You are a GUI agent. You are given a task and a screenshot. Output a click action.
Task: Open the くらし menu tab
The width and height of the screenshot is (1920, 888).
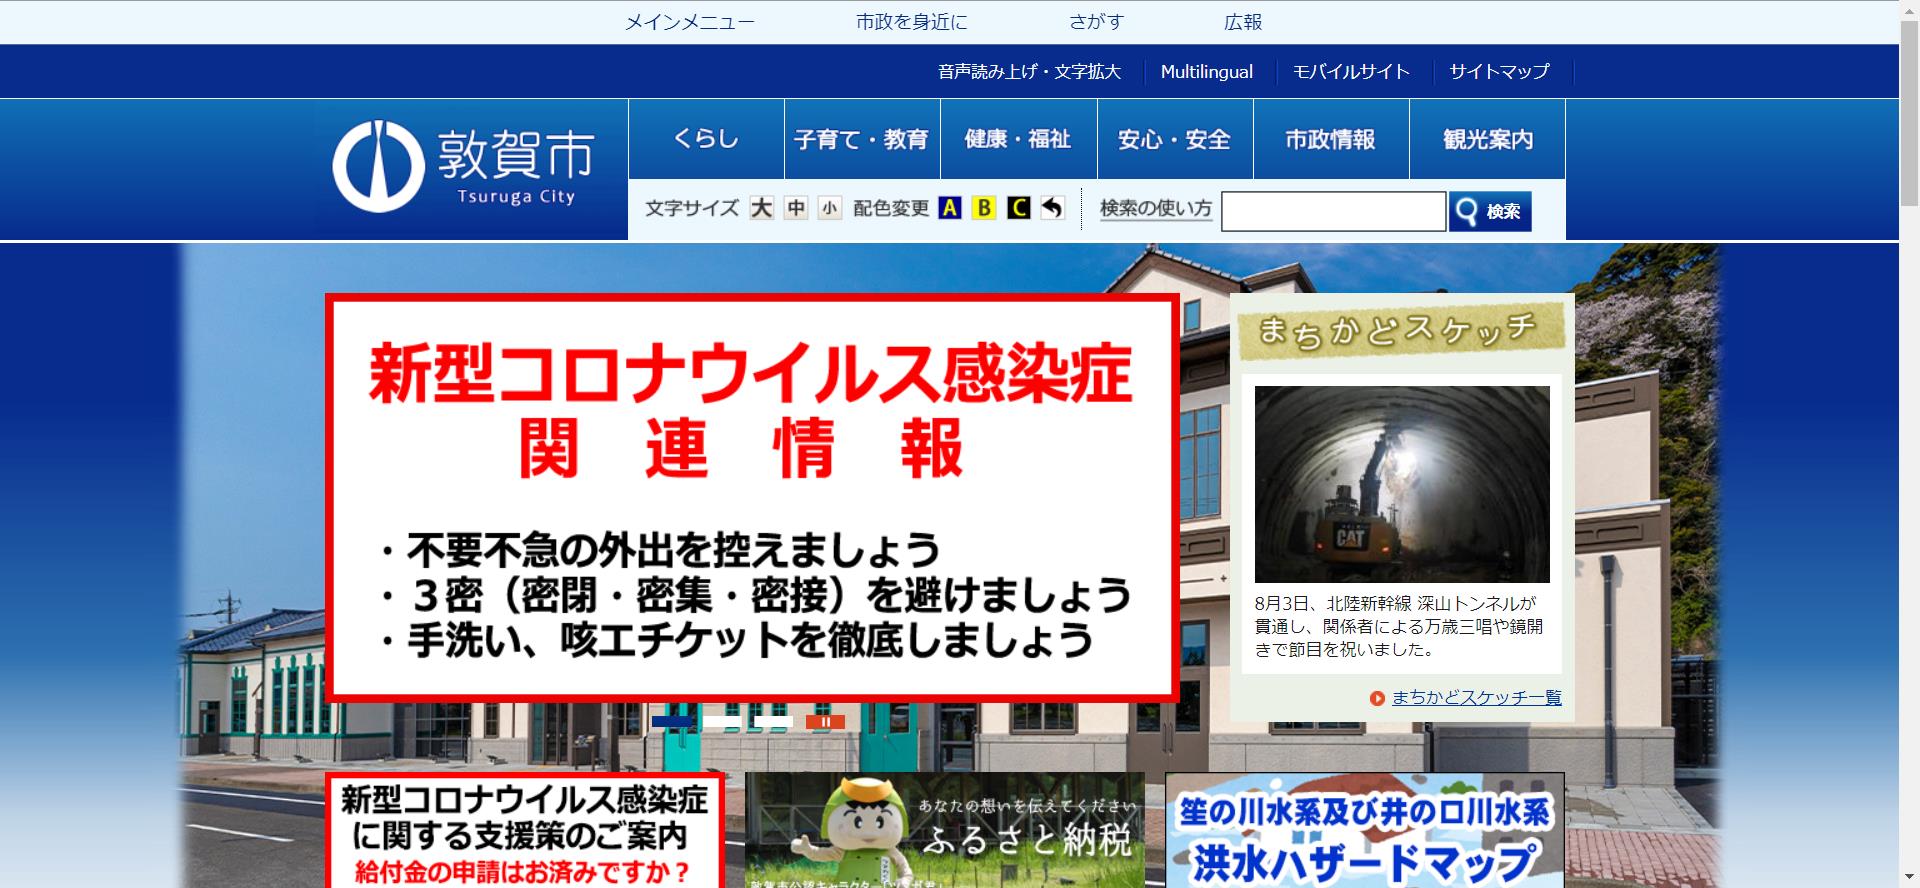(x=706, y=139)
